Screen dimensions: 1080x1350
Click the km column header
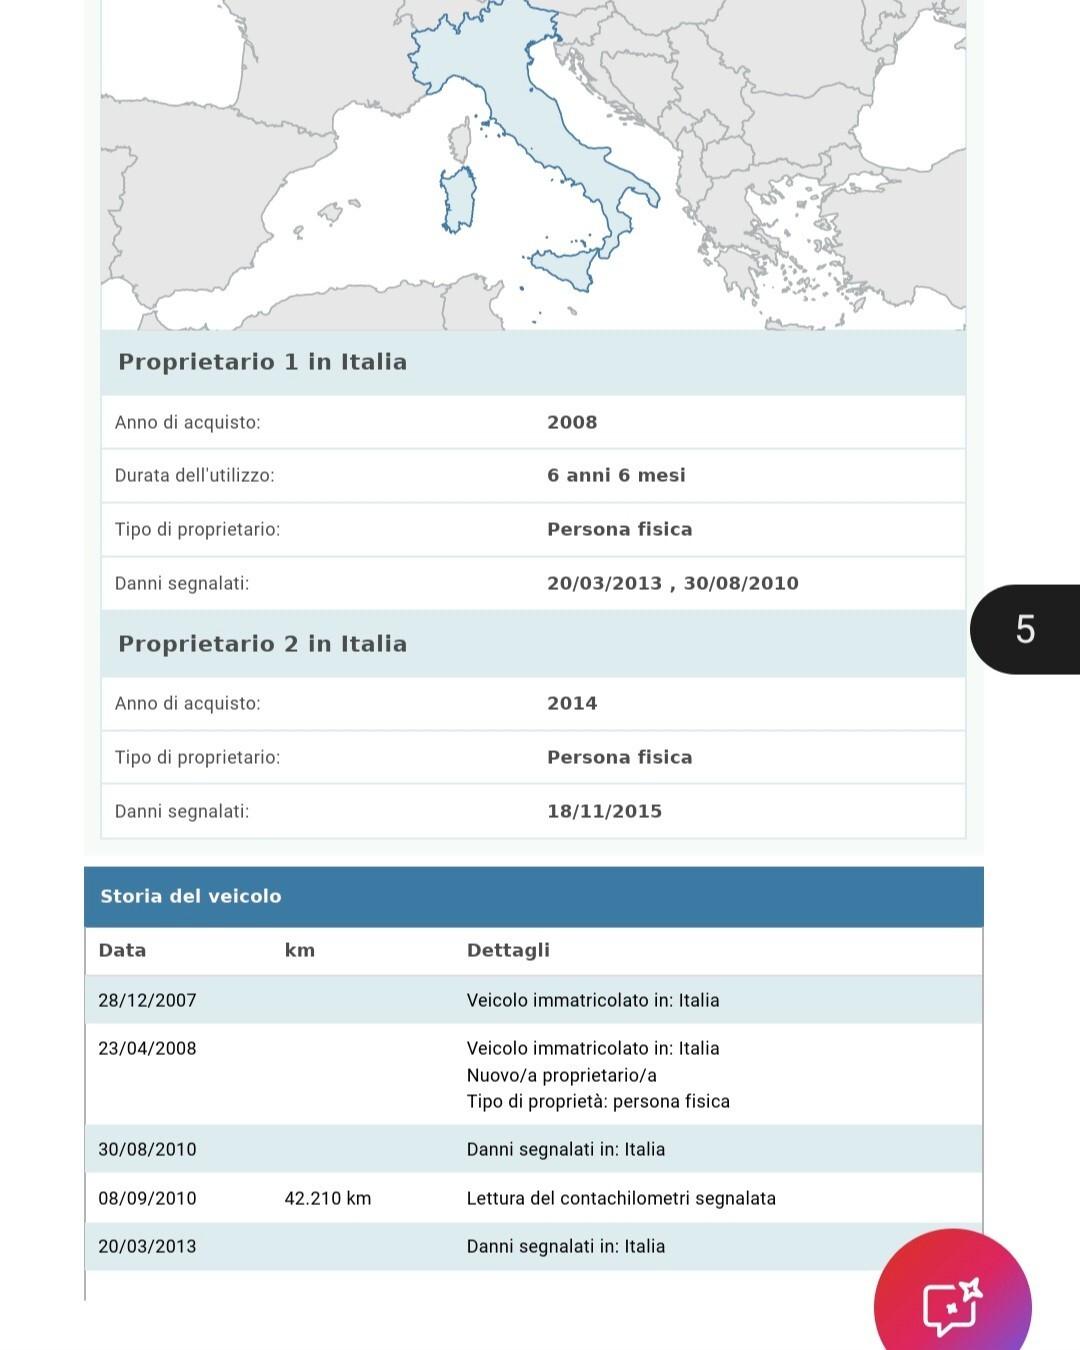pyautogui.click(x=299, y=950)
